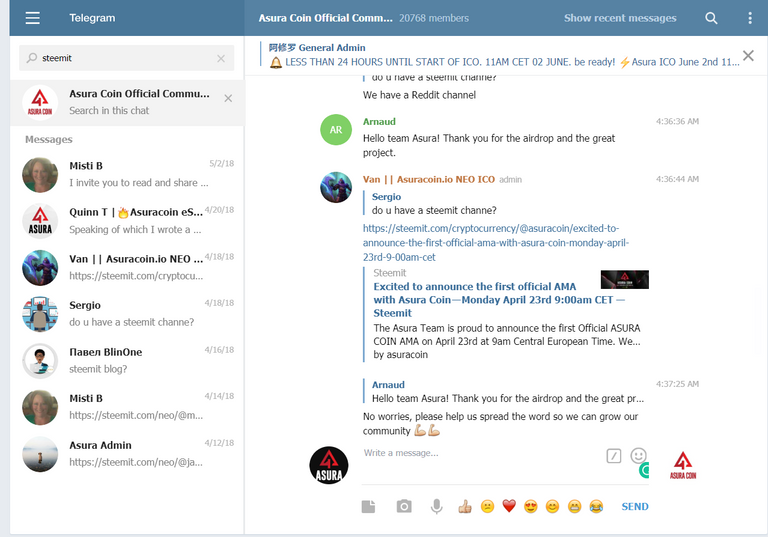Viewport: 768px width, 537px height.
Task: Open the Telegram hamburger menu
Action: 33,18
